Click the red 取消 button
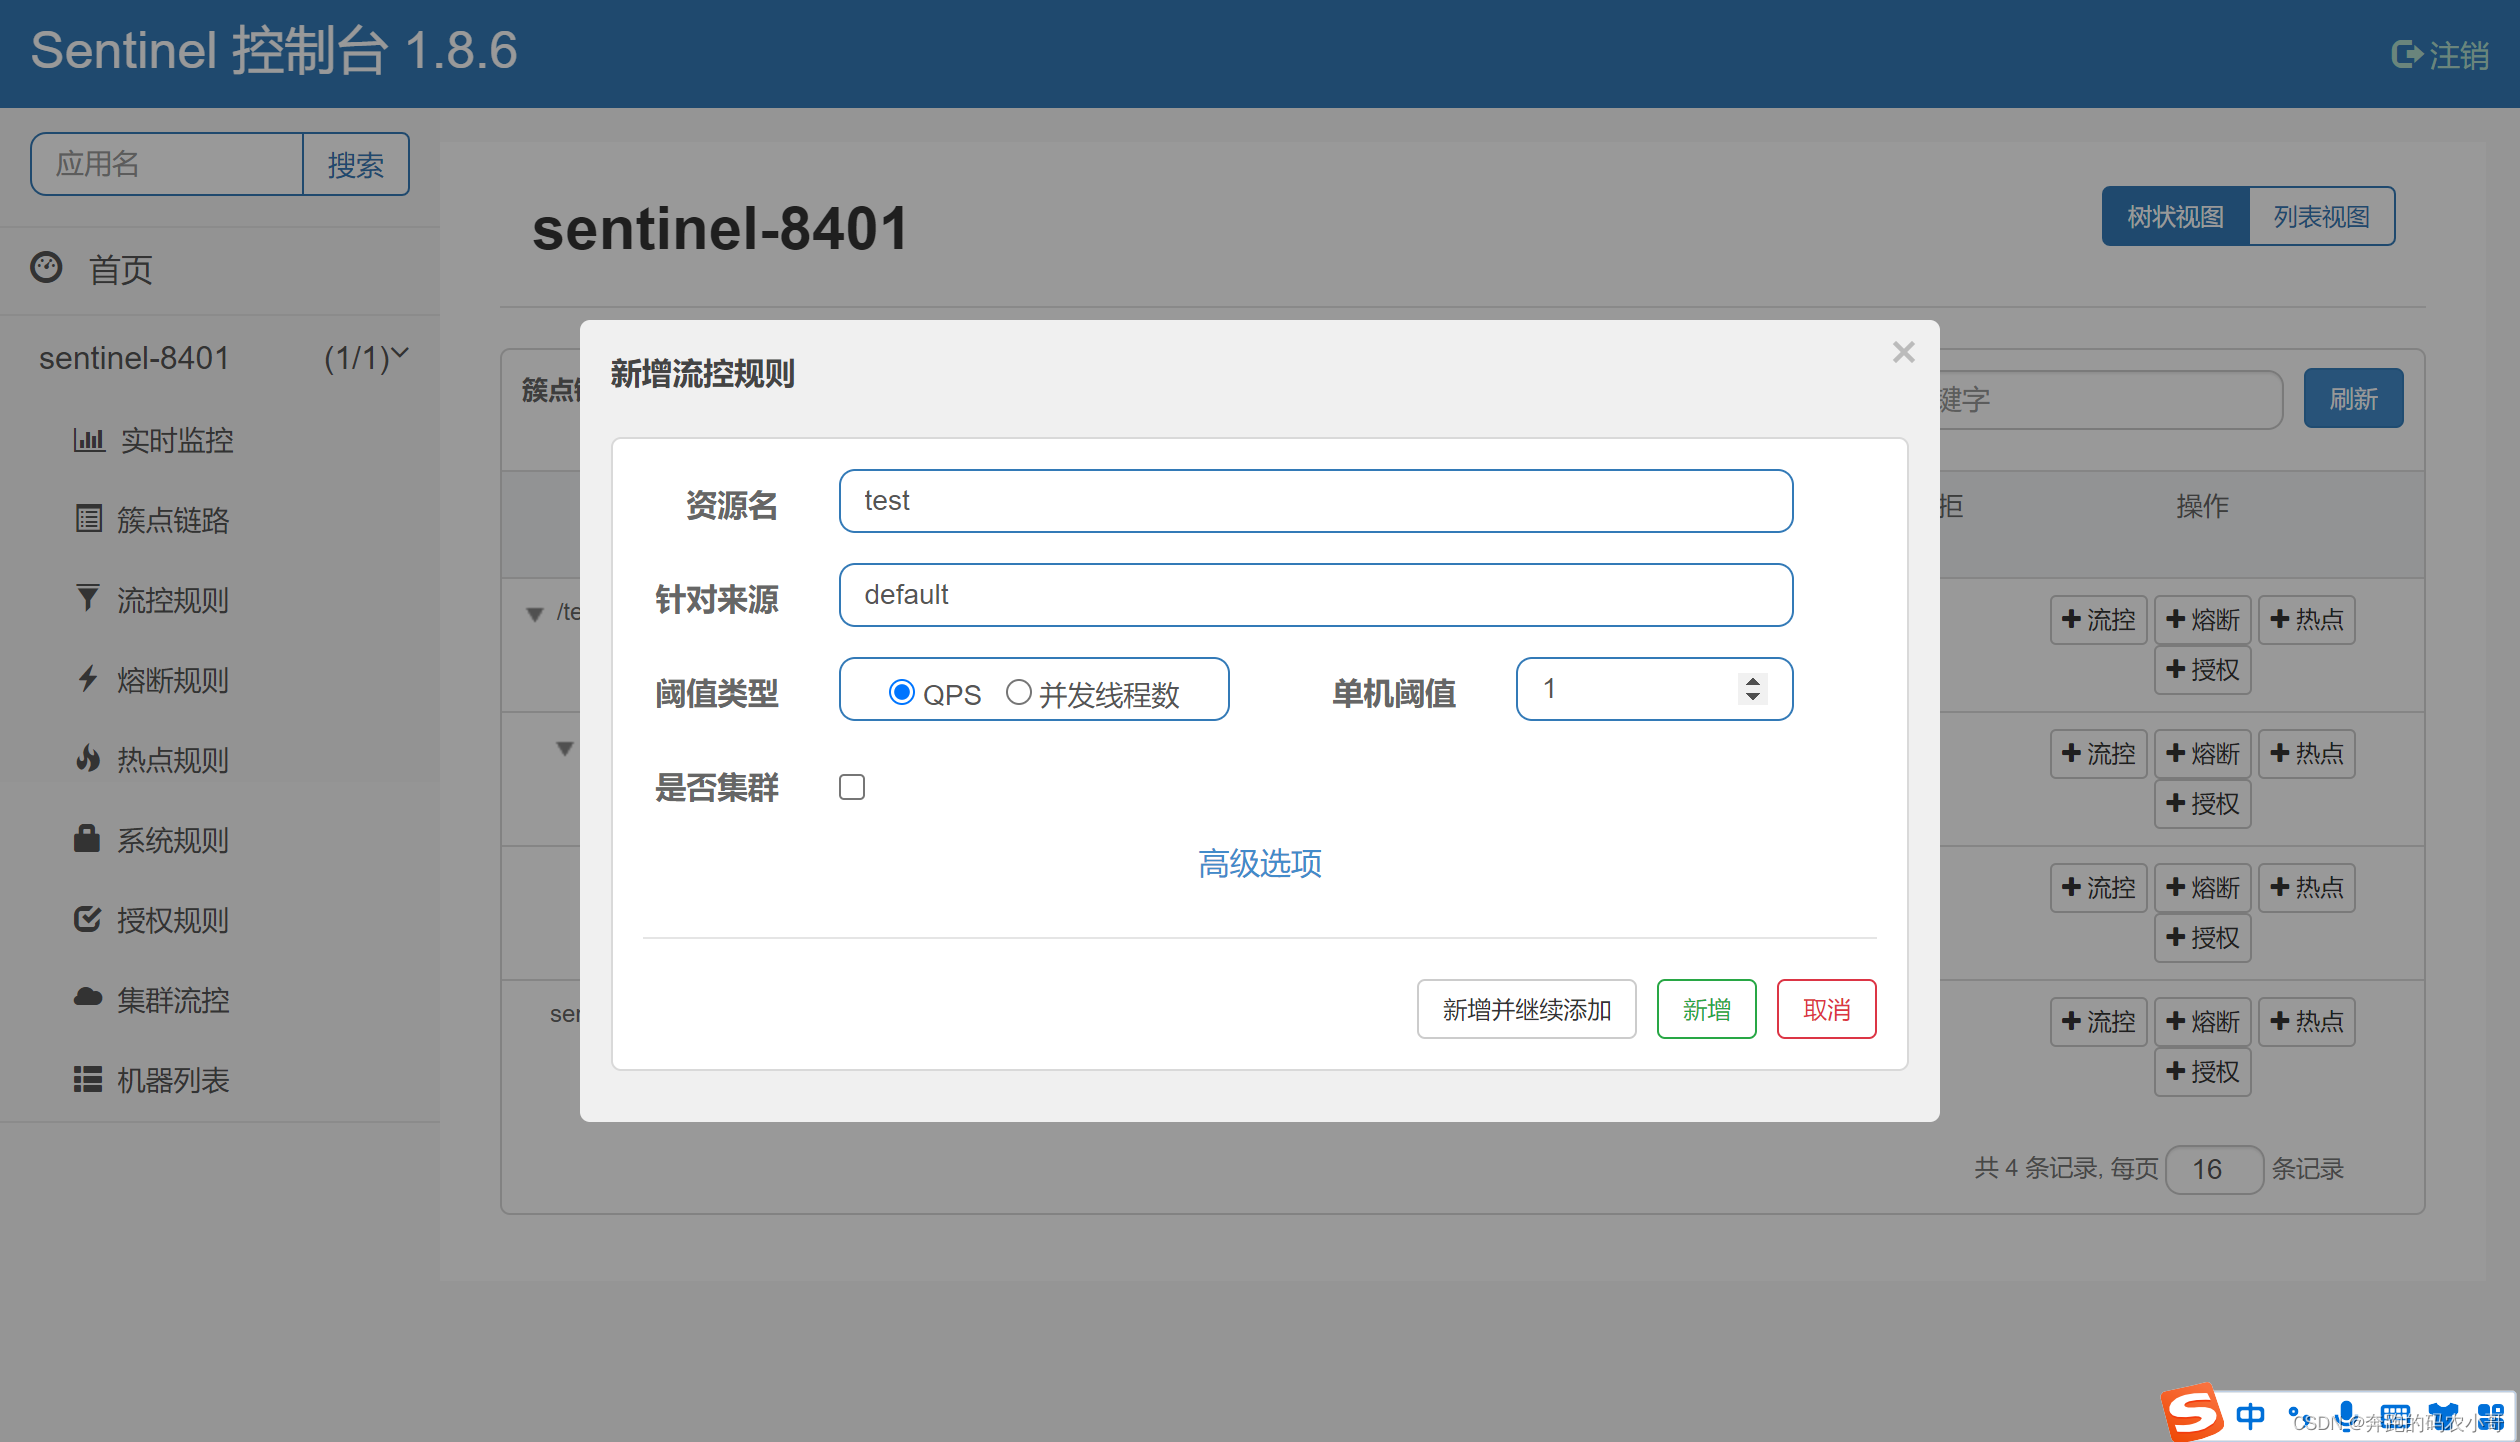Viewport: 2520px width, 1442px height. coord(1826,1009)
